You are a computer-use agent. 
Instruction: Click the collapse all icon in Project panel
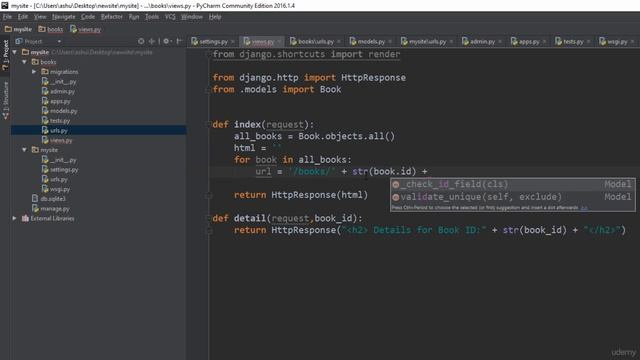click(x=151, y=41)
